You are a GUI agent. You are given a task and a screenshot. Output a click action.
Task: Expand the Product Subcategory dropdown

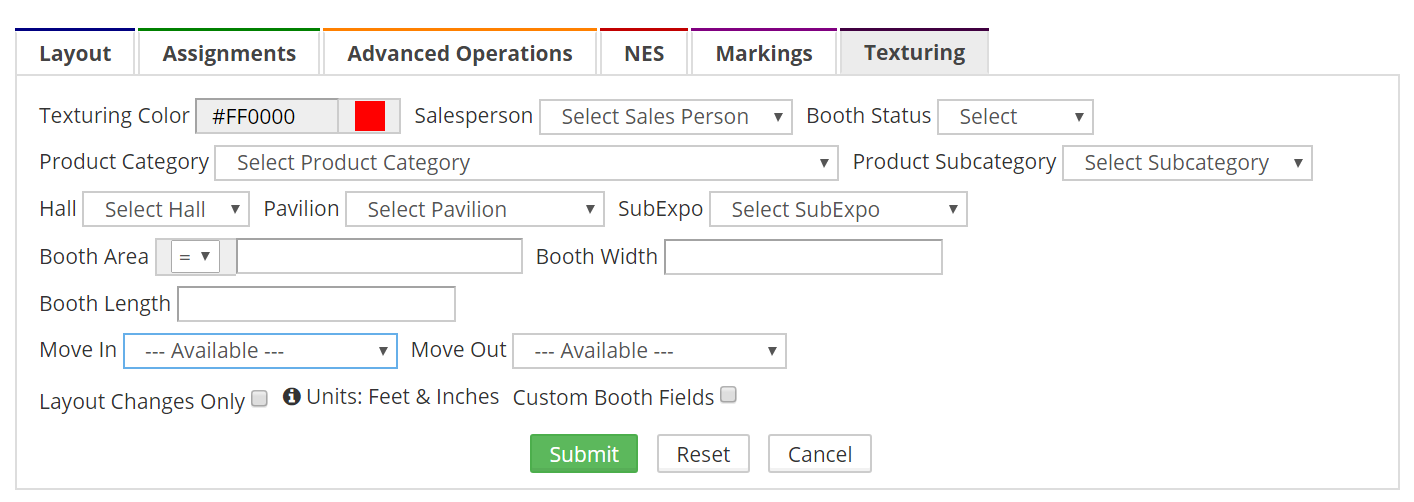[1186, 163]
